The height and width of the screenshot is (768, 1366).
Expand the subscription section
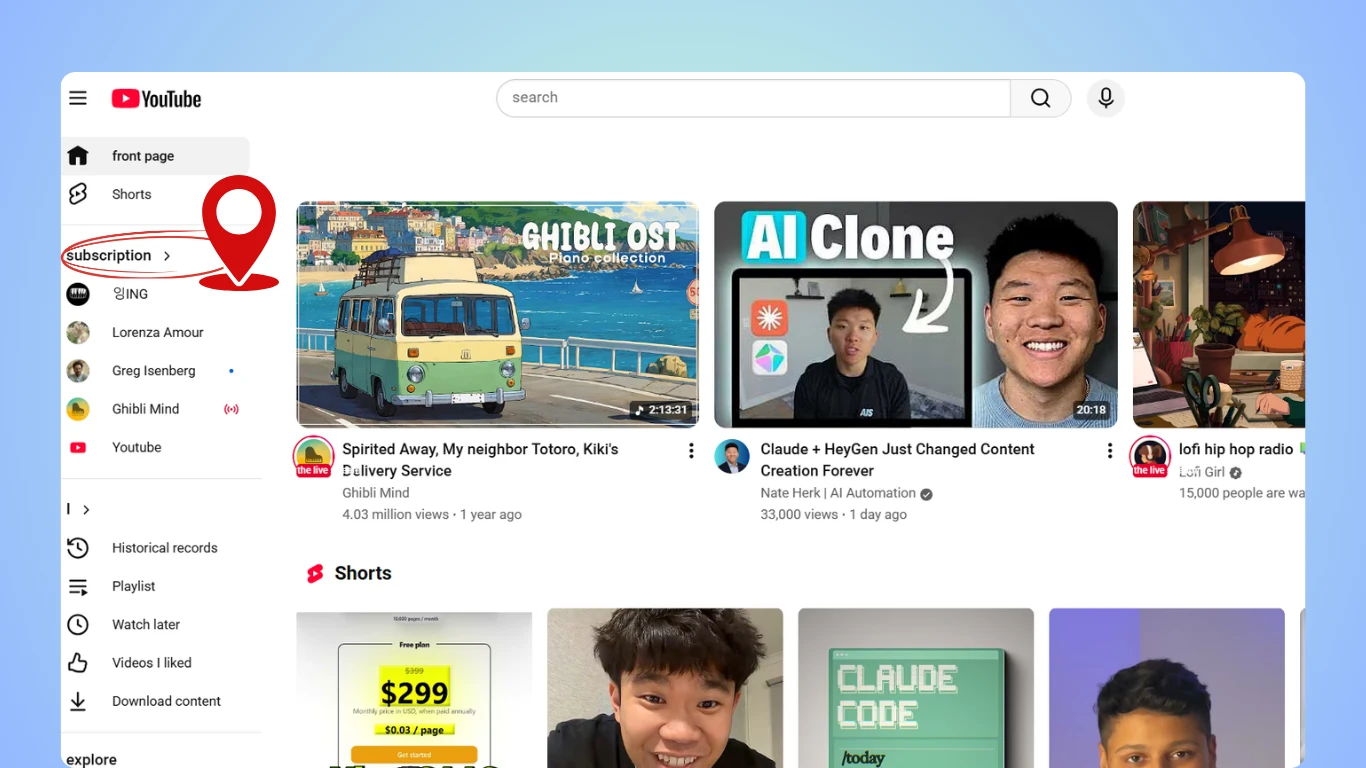110,255
